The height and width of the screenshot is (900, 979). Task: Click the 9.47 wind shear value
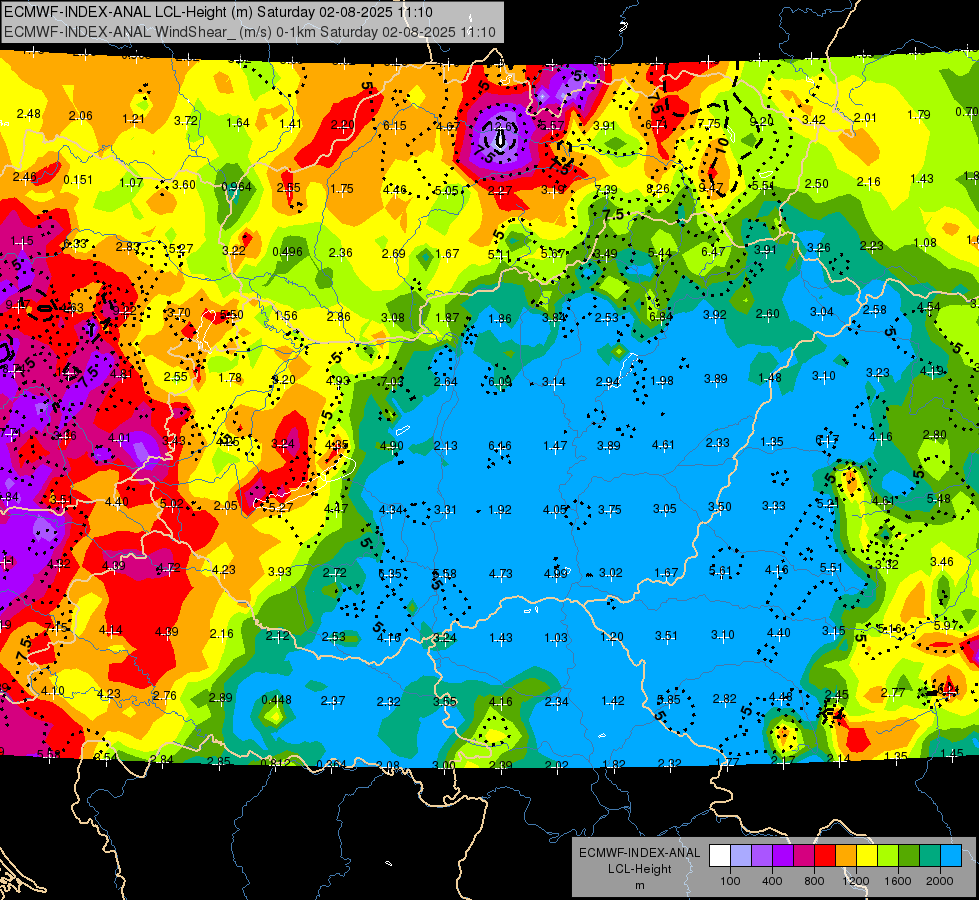pyautogui.click(x=711, y=187)
